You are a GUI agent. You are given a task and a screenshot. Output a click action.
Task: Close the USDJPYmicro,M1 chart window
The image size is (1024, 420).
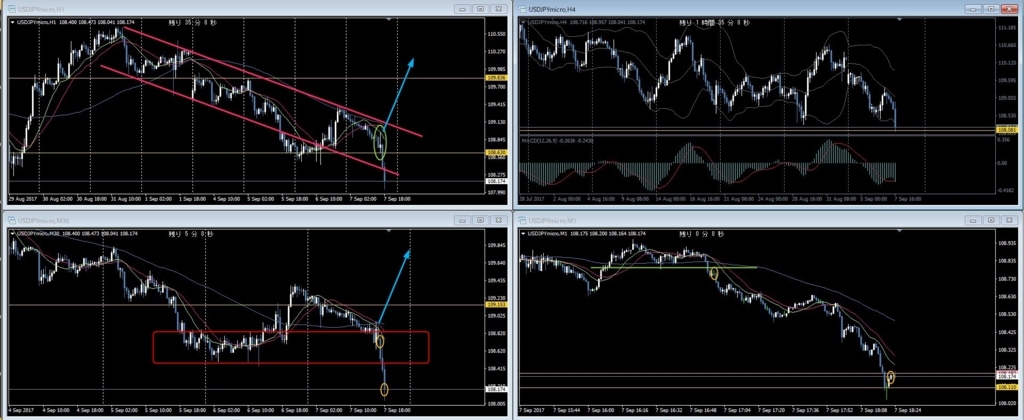pyautogui.click(x=1010, y=220)
